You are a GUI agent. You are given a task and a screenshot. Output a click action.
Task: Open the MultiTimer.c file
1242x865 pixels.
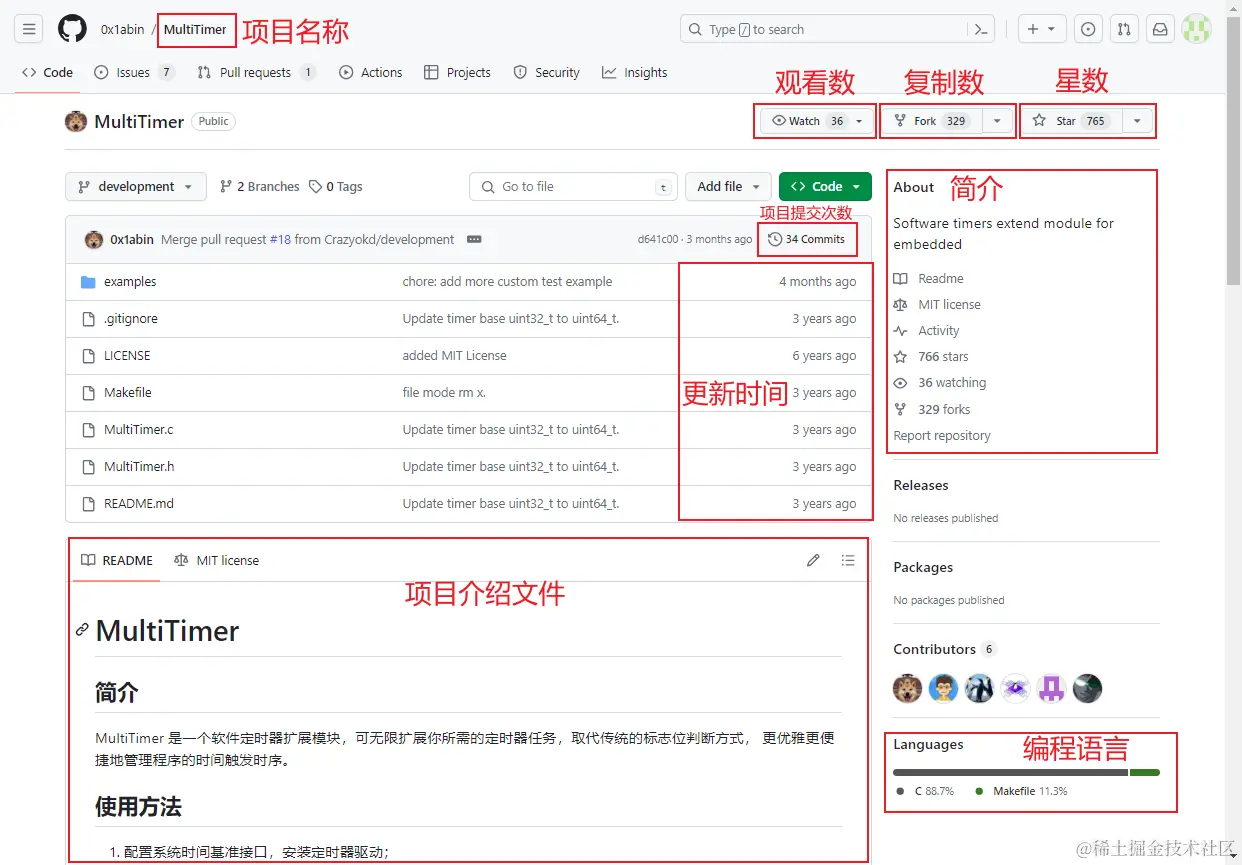139,430
